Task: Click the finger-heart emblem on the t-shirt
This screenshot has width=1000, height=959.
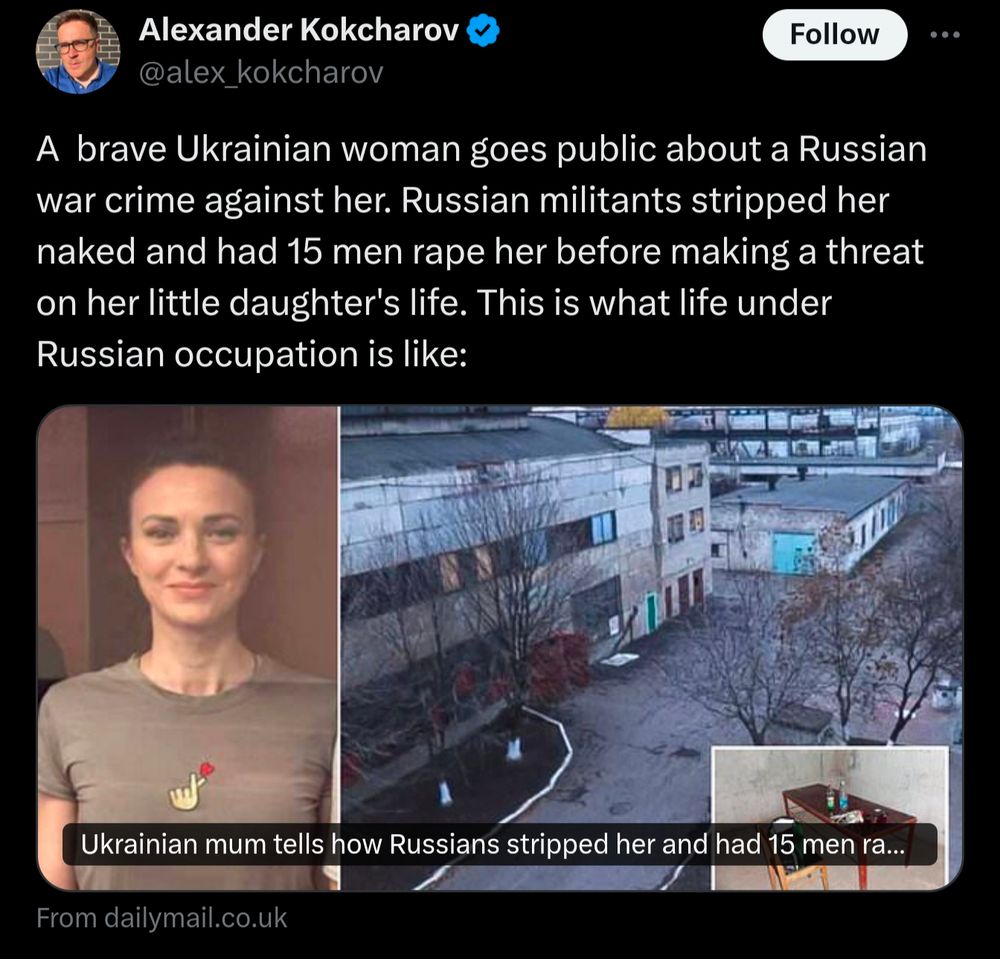Action: tap(190, 787)
